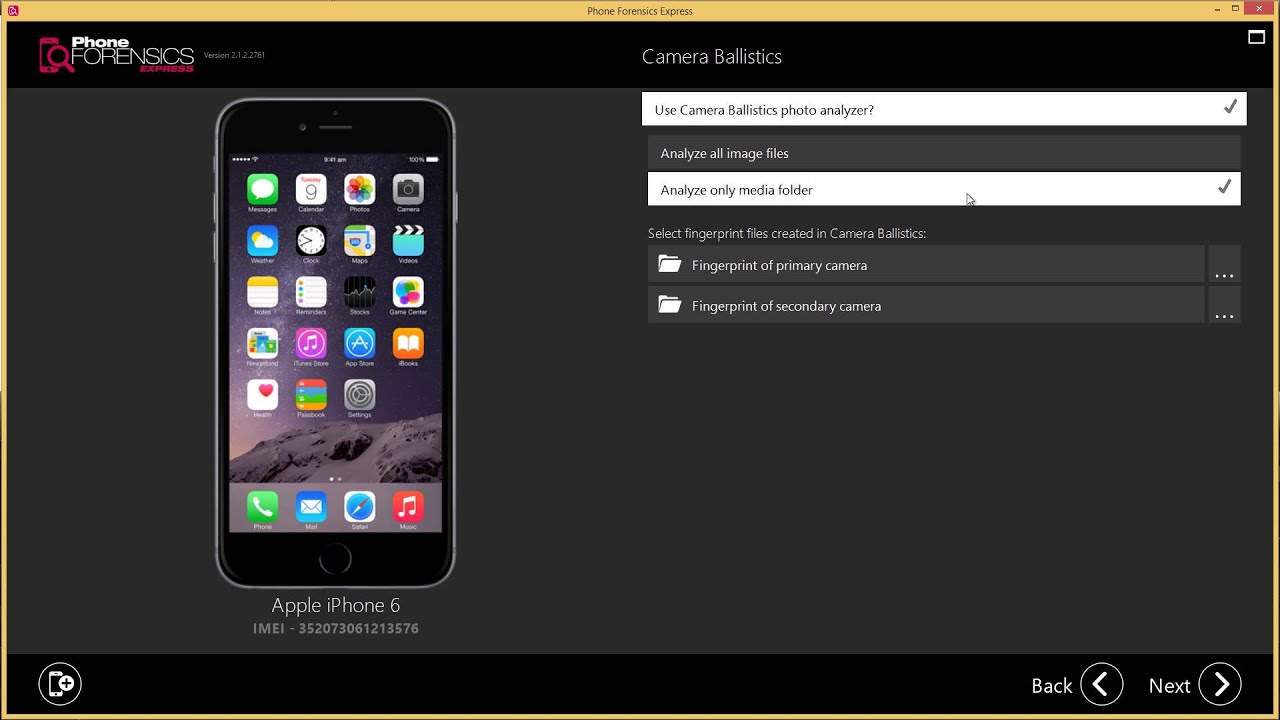Click the Reminders app icon on phone image

point(311,292)
